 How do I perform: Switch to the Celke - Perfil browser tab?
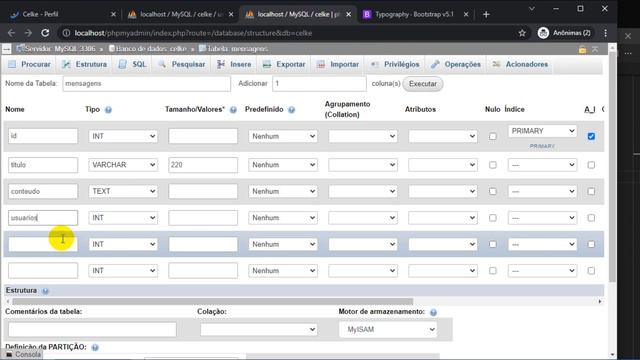(61, 14)
